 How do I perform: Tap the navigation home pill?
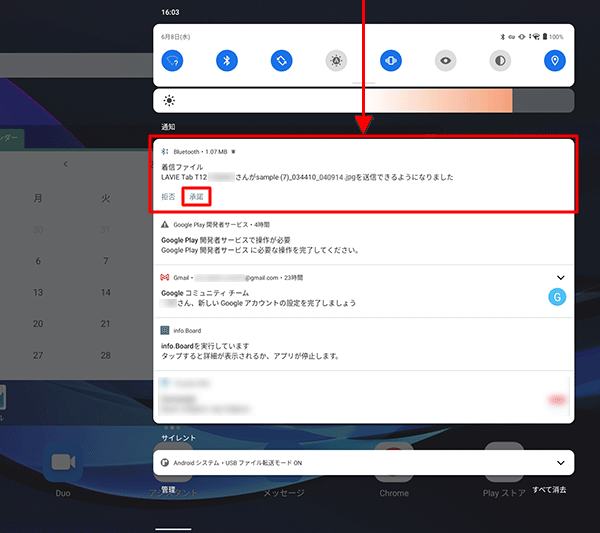[x=173, y=529]
